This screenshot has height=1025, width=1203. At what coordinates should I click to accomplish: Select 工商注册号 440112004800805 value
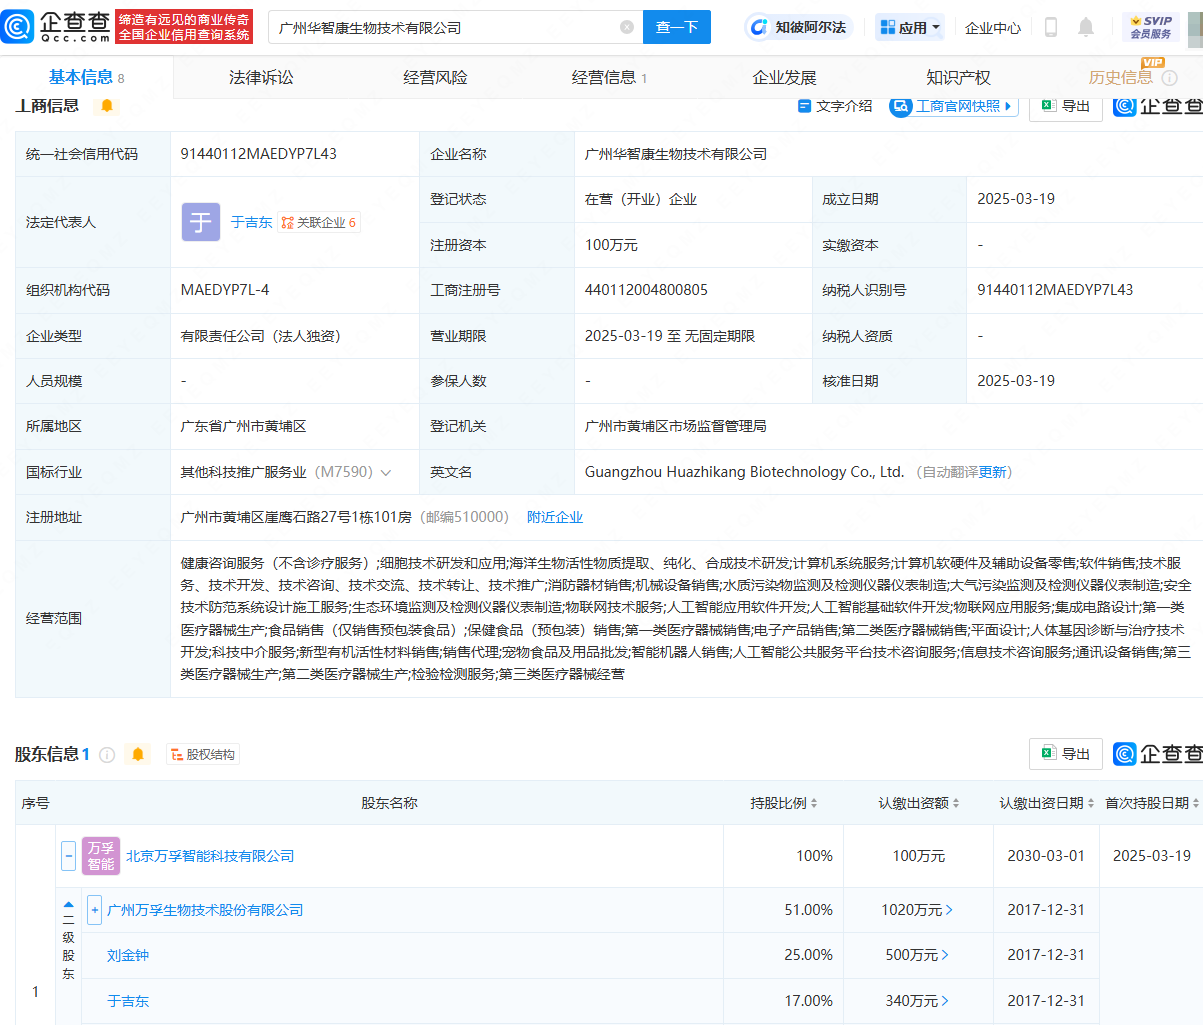[x=646, y=290]
